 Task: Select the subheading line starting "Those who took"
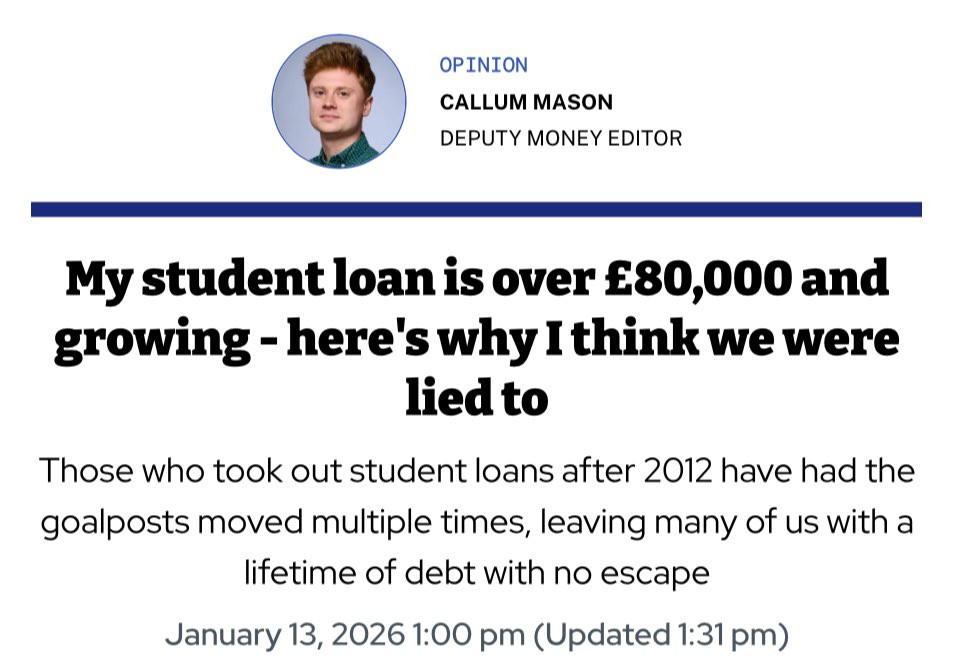pyautogui.click(x=477, y=471)
